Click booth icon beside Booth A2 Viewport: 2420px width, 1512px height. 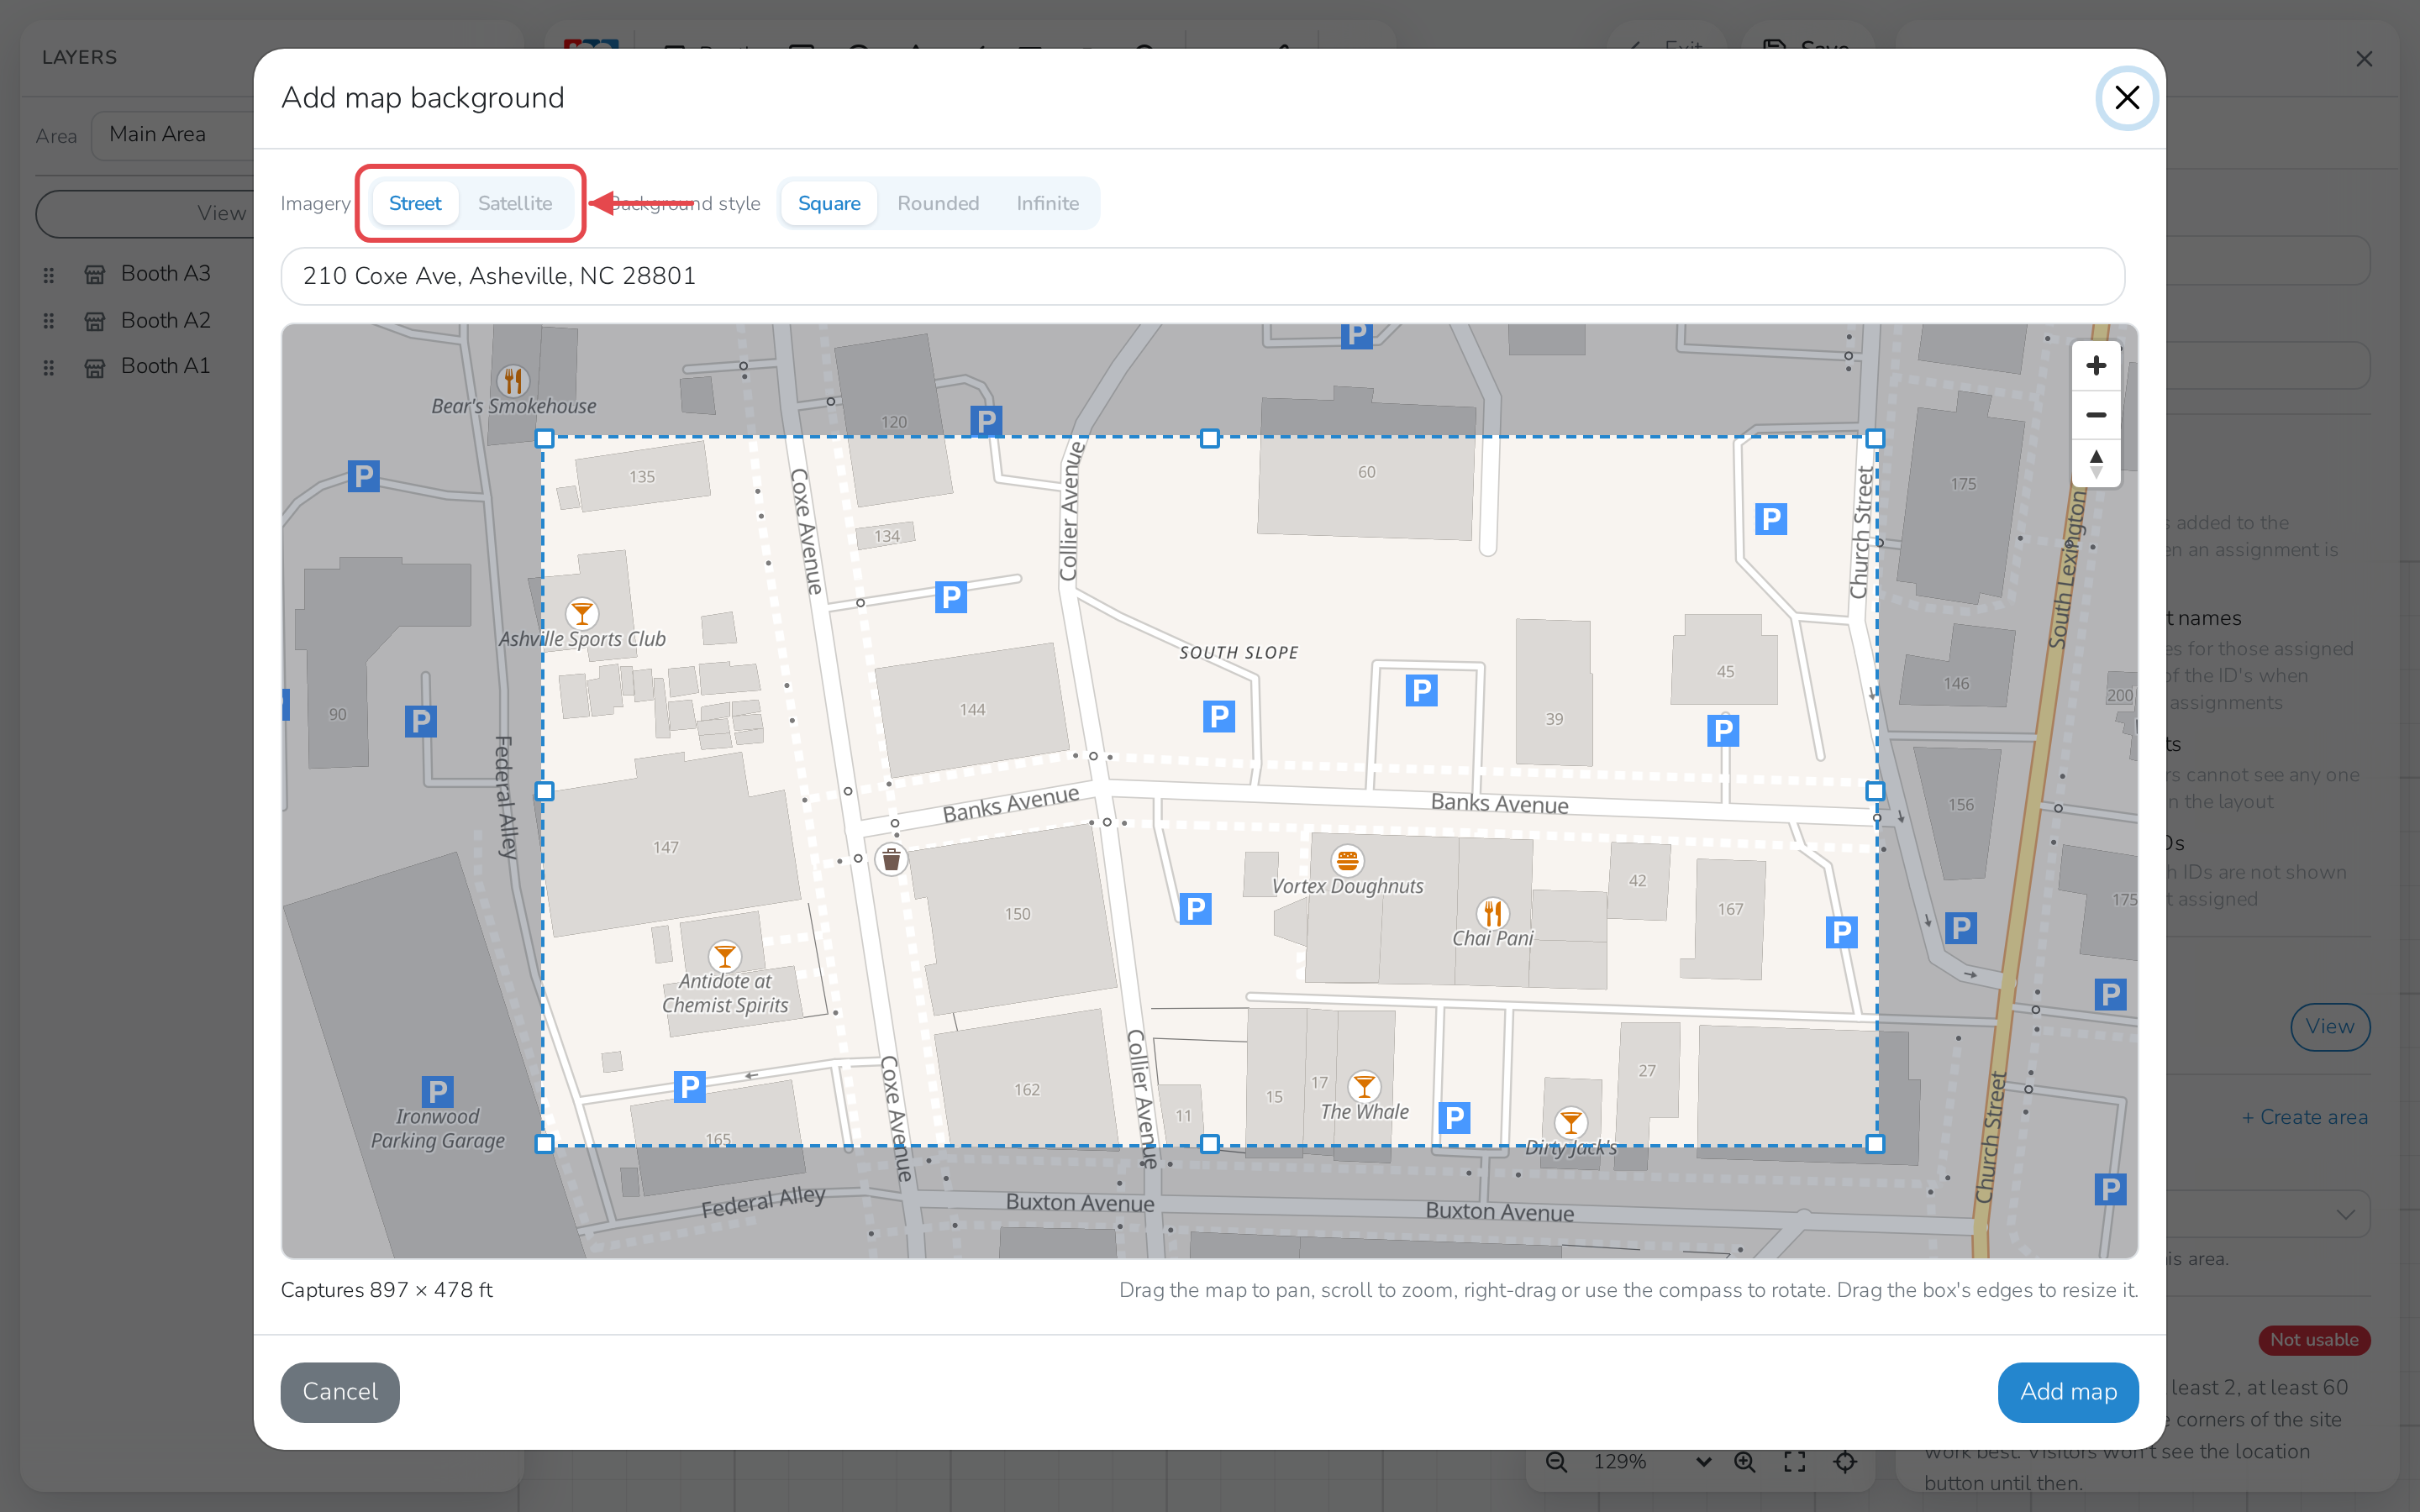pyautogui.click(x=95, y=321)
